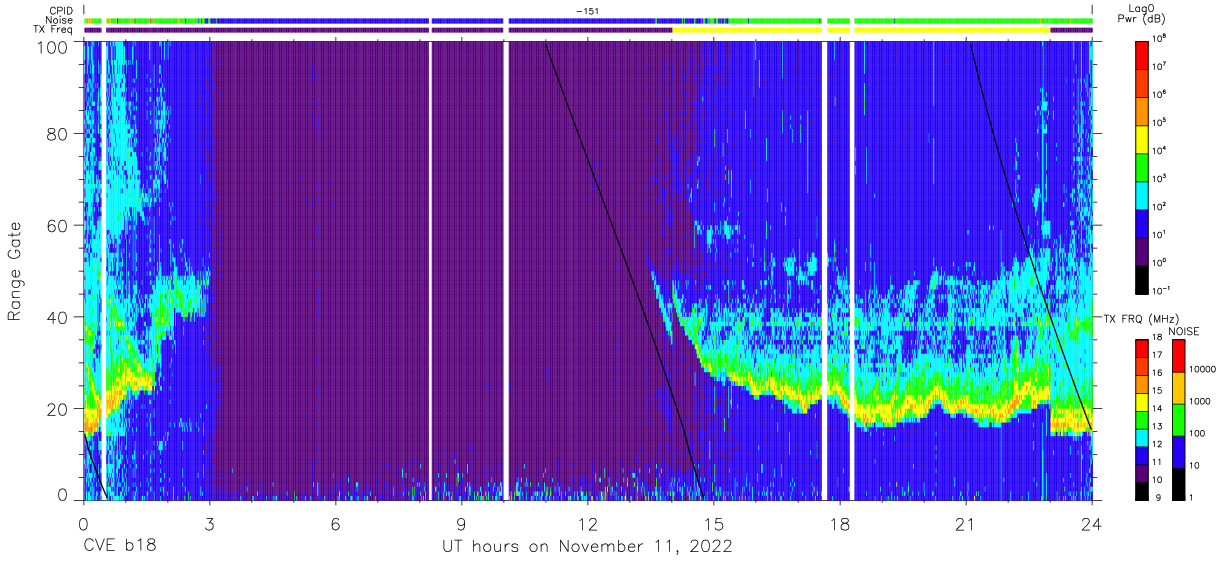Click the 'CVE b18' label
Screen dimensions: 1228x567
[x=120, y=546]
